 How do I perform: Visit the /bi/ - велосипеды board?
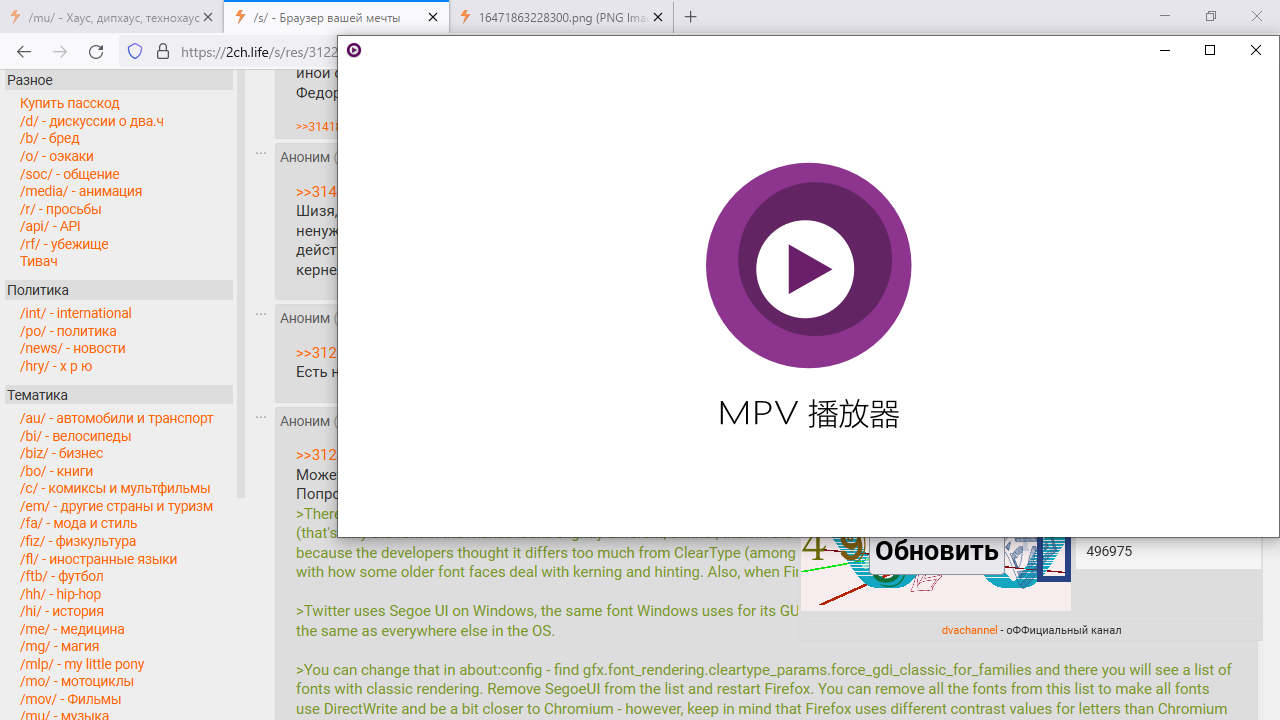click(76, 436)
